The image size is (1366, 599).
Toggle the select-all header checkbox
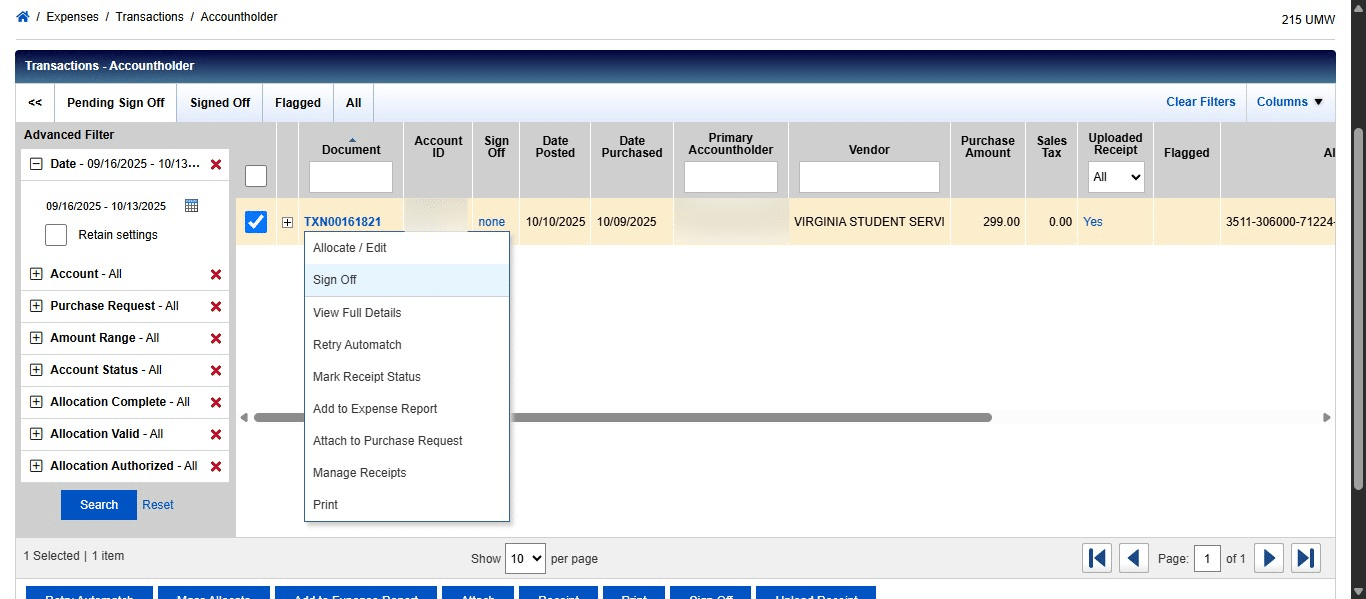coord(256,177)
